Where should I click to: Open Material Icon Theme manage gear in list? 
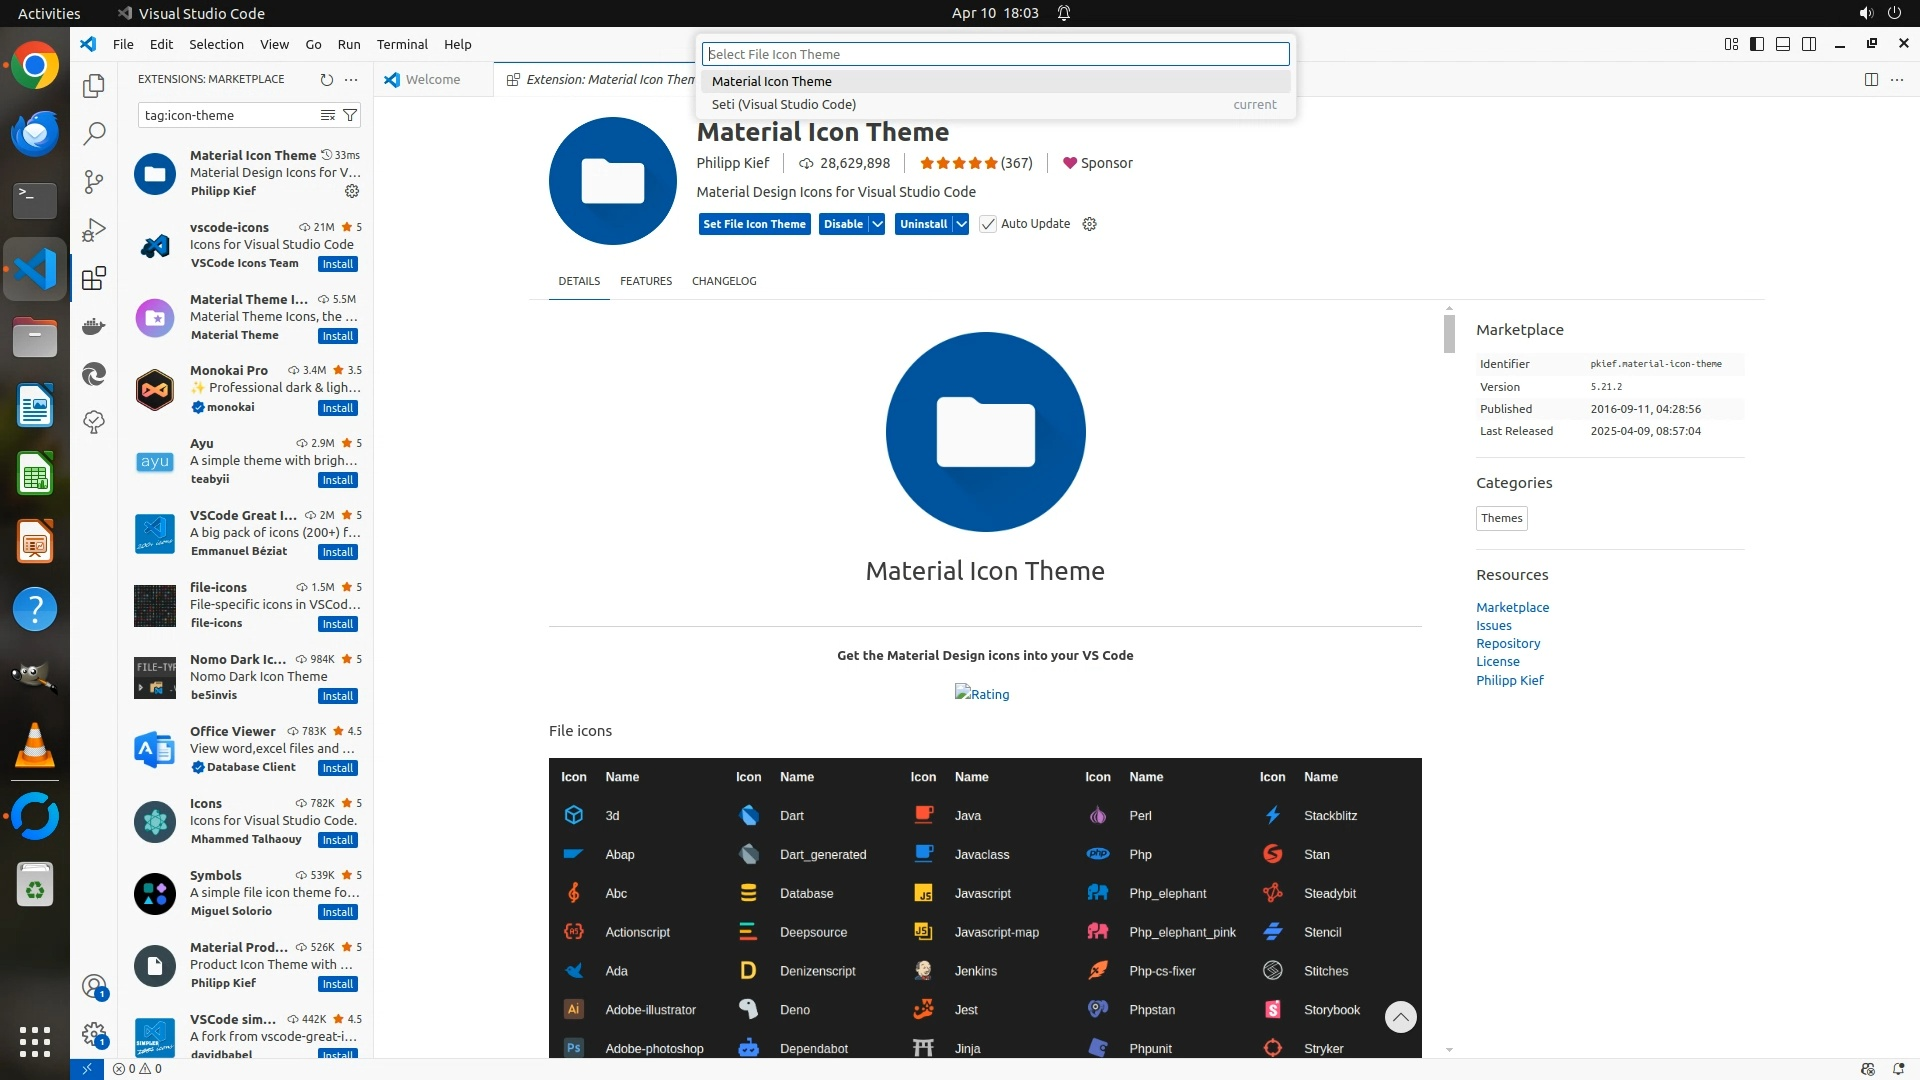352,191
